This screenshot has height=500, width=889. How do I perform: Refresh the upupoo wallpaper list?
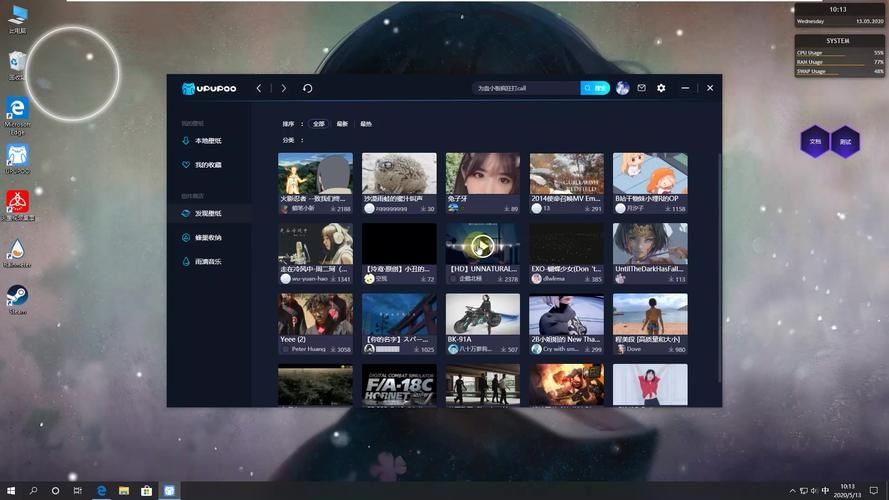coord(307,88)
